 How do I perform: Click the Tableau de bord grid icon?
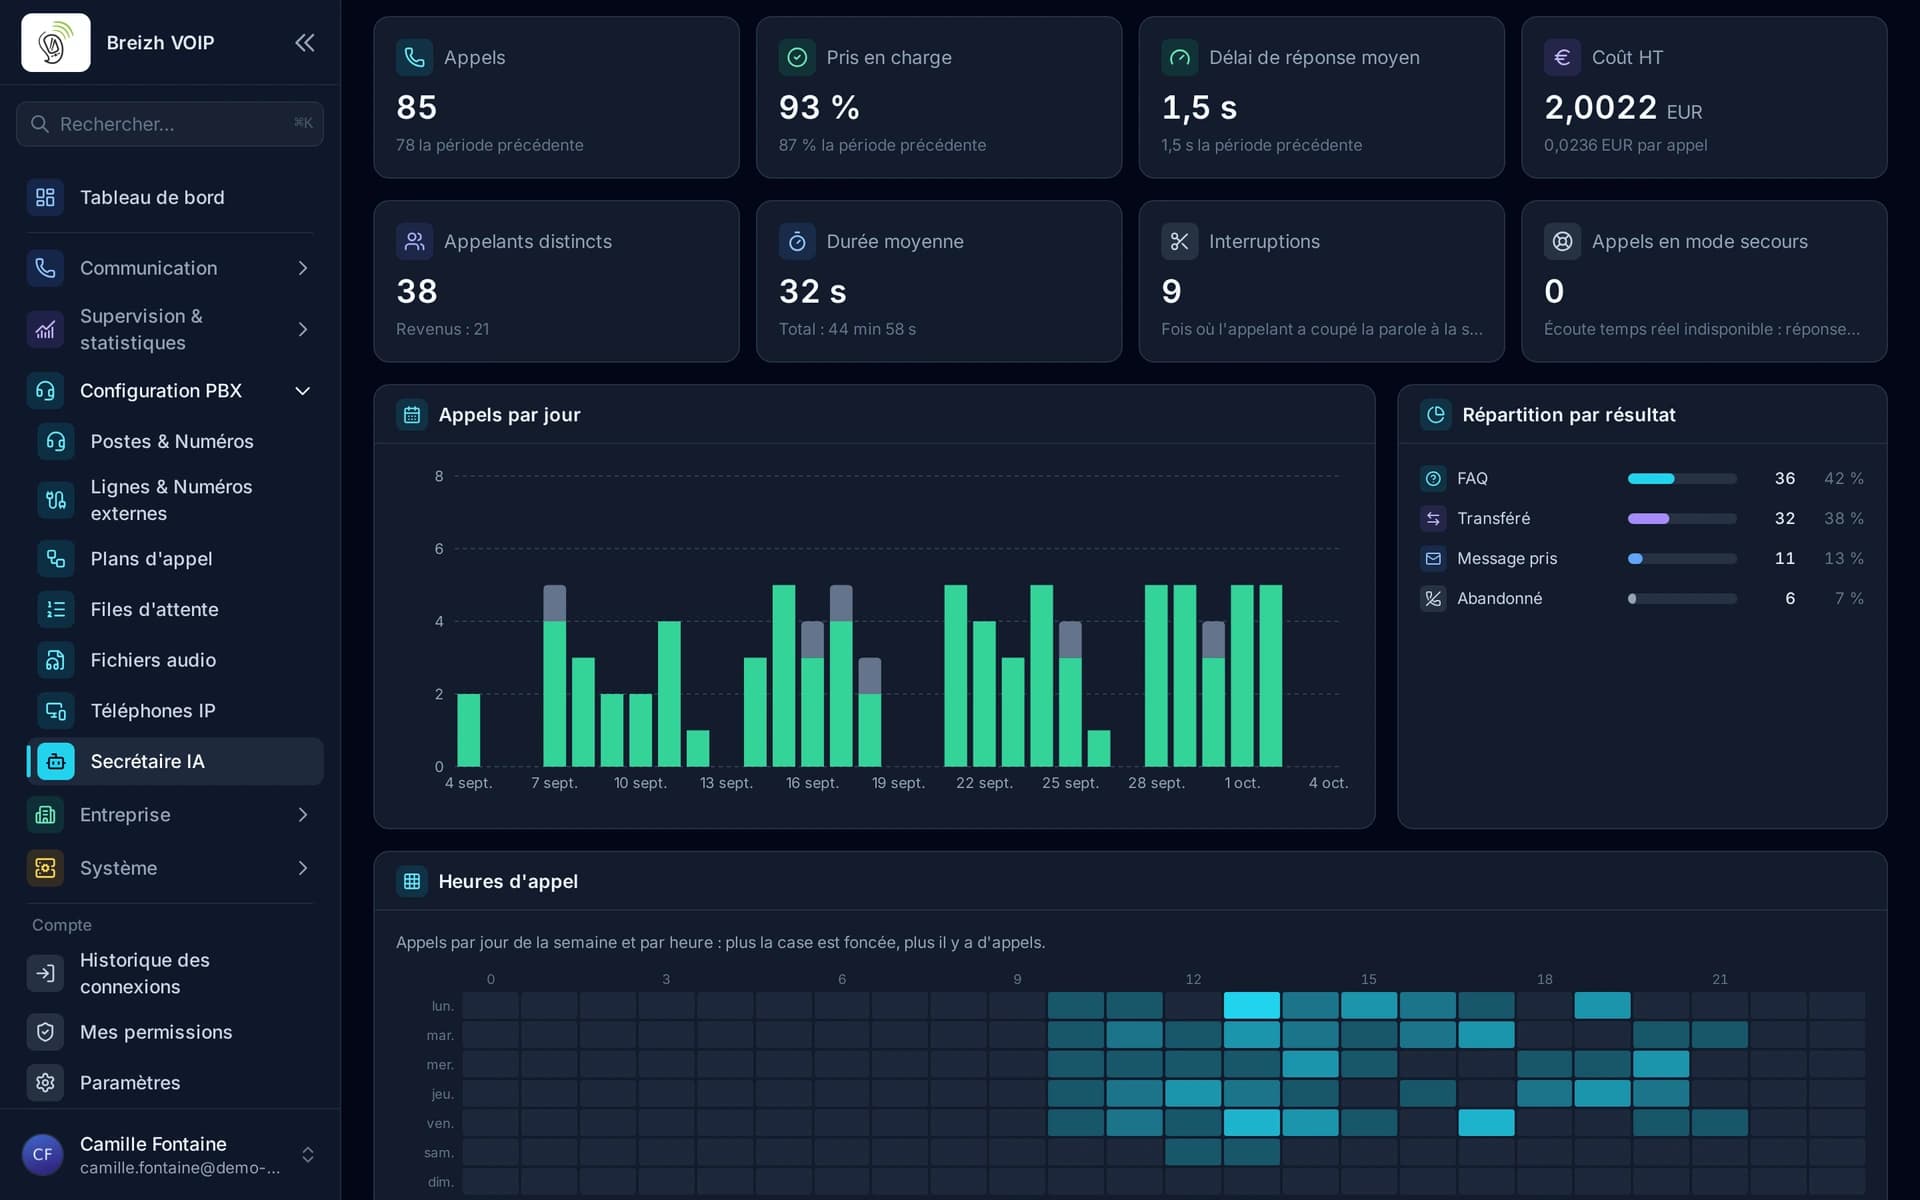point(45,197)
